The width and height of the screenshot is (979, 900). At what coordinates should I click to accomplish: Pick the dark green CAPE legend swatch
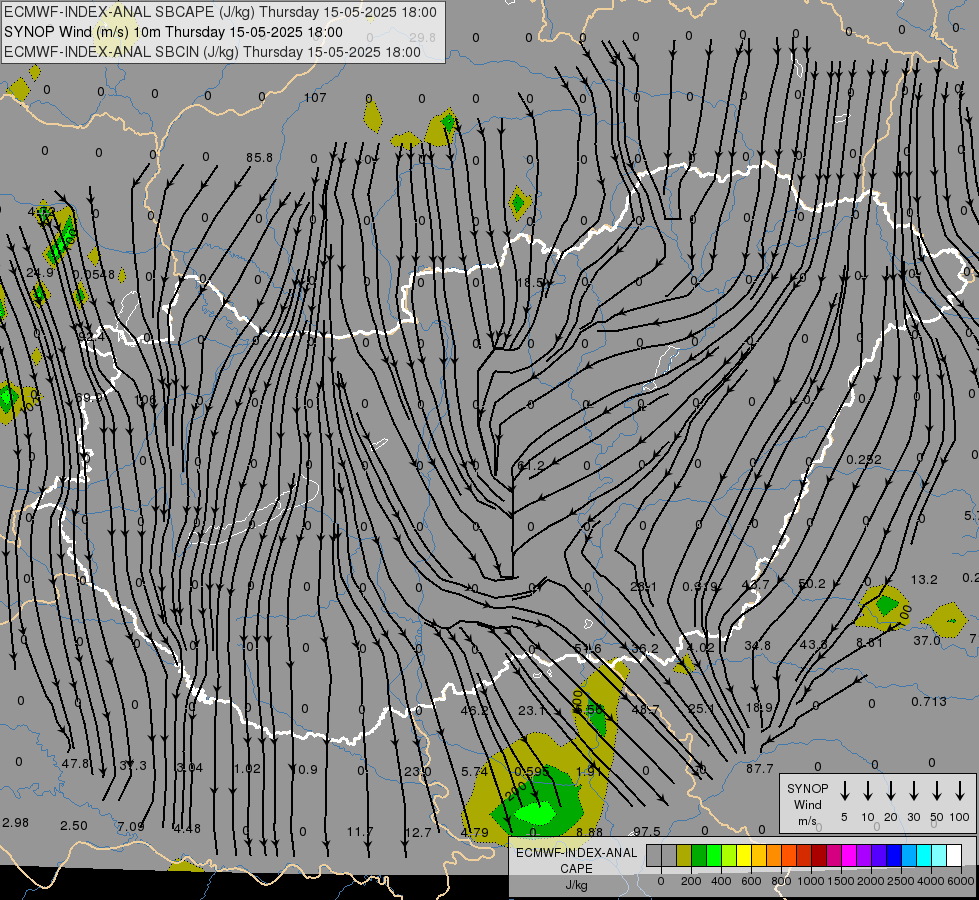[699, 855]
